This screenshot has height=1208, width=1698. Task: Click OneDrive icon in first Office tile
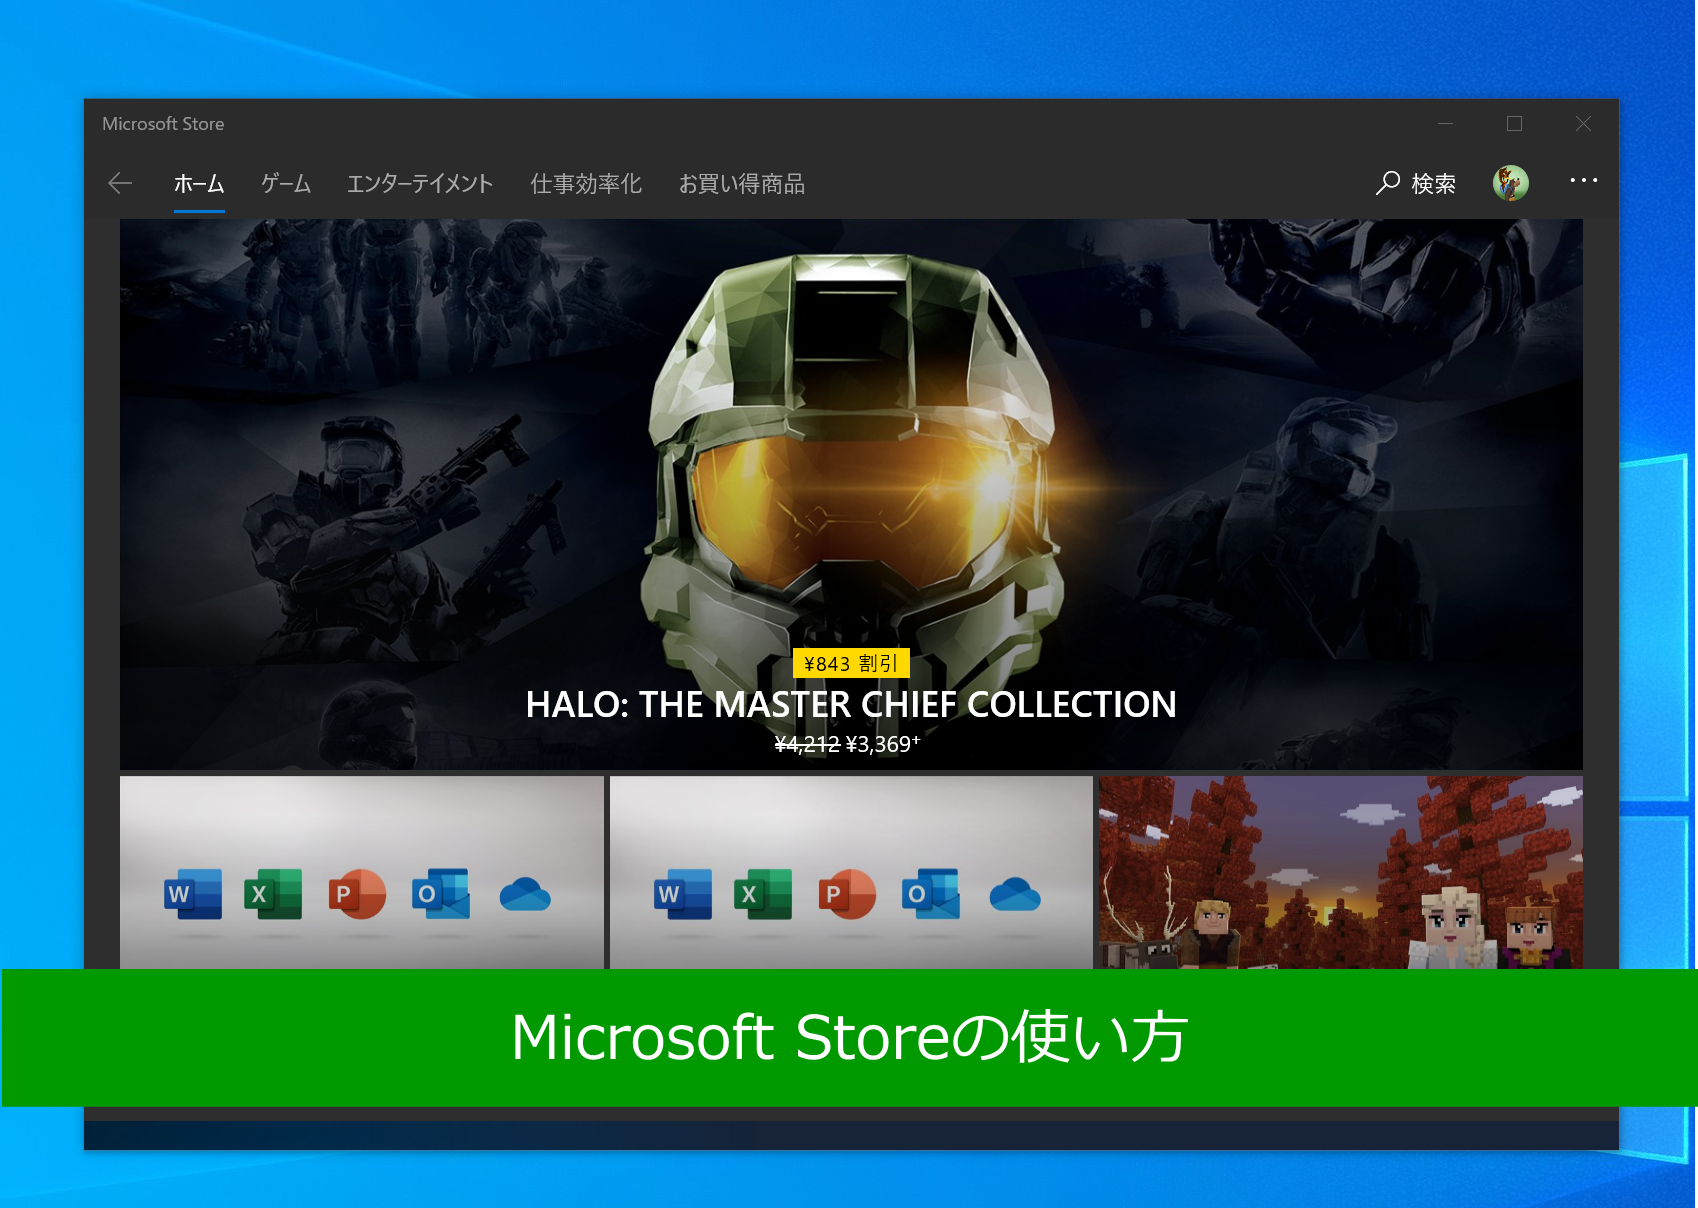pos(525,894)
